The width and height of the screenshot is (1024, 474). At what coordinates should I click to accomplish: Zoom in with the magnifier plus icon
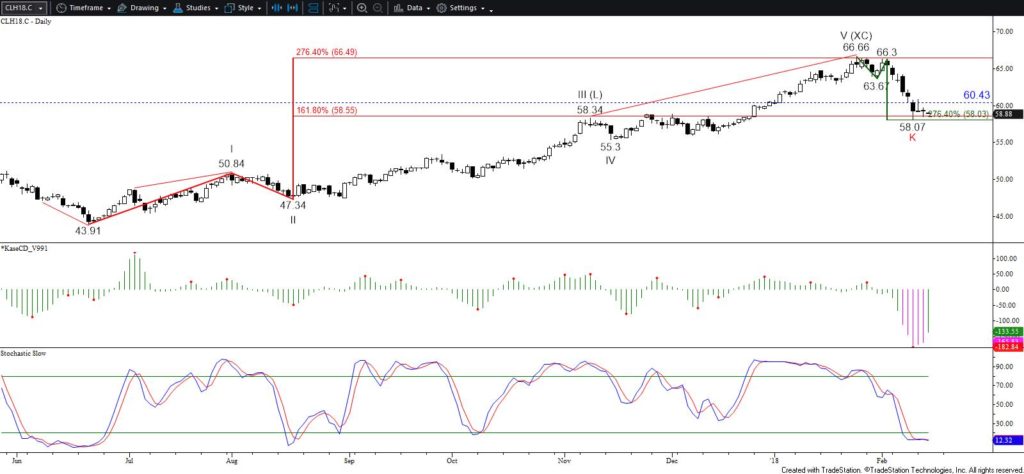(x=362, y=8)
